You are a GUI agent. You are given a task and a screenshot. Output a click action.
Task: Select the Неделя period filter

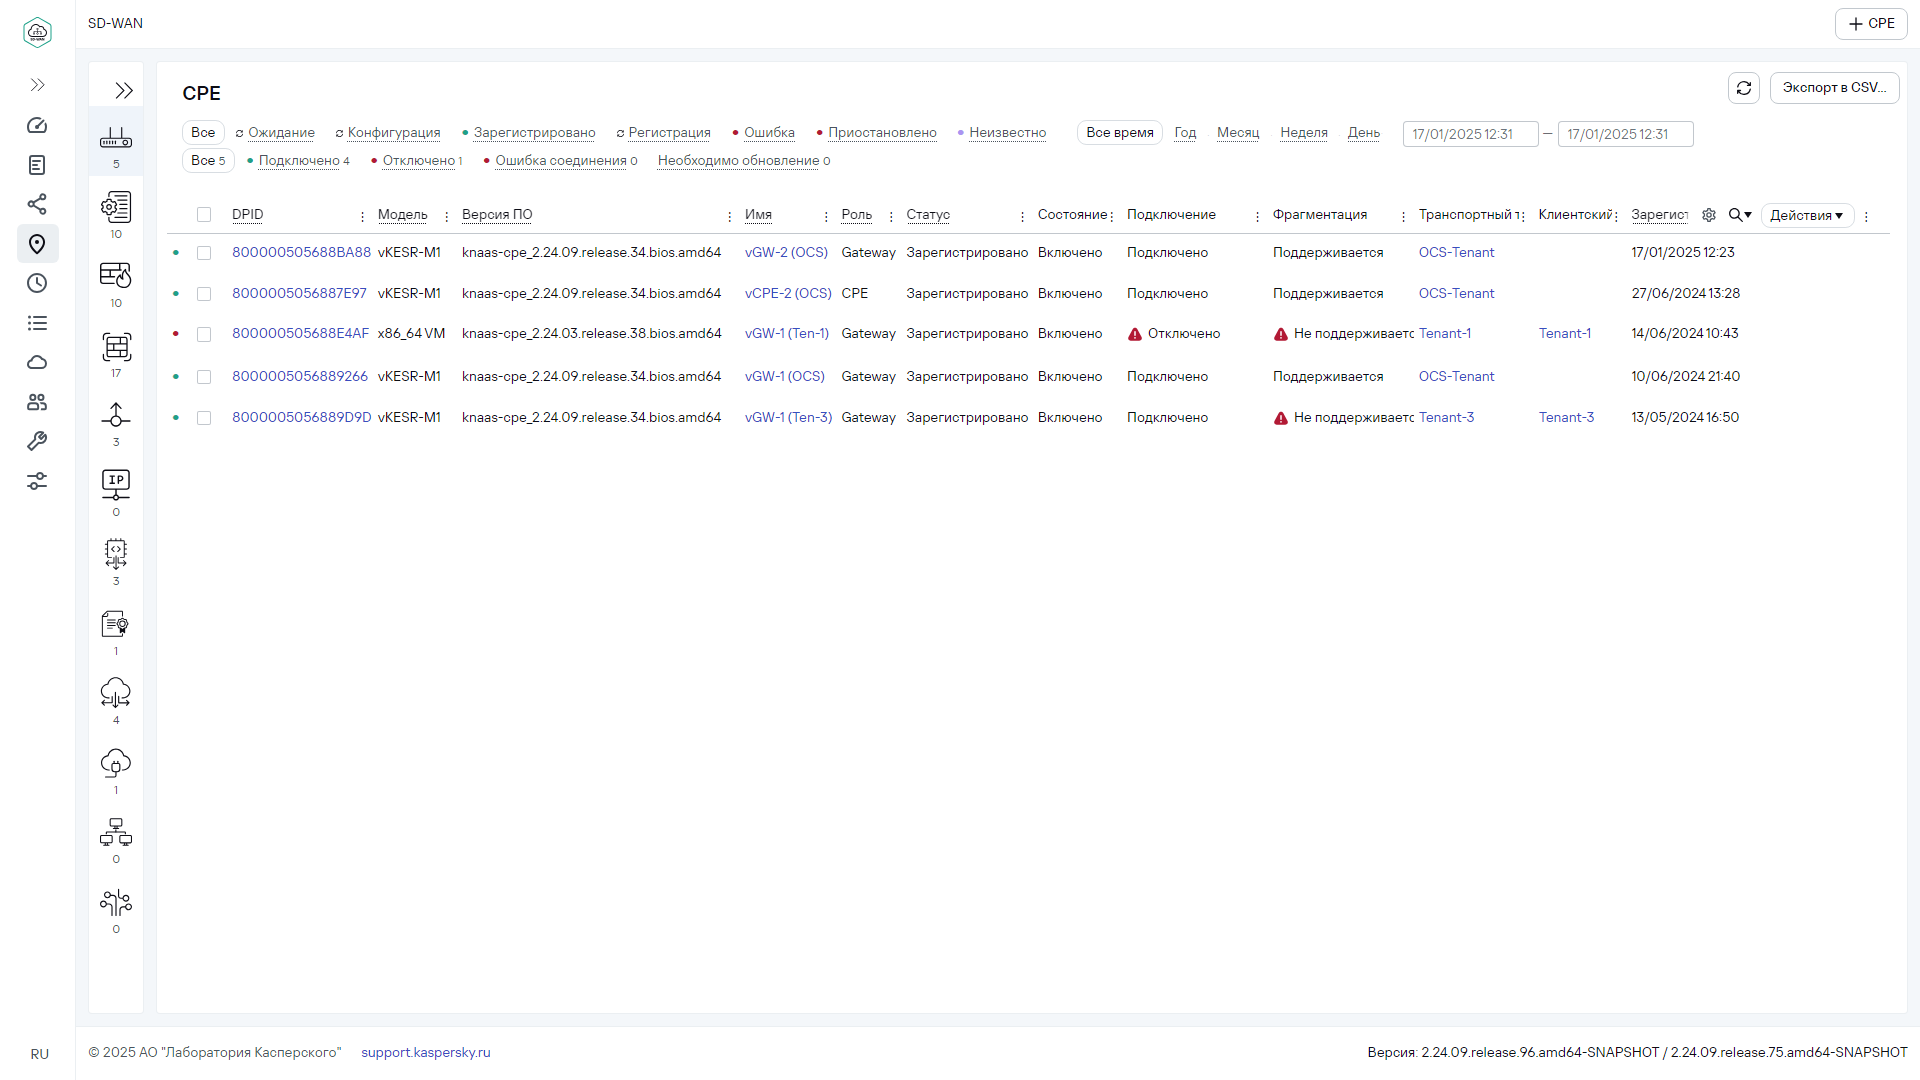1304,133
